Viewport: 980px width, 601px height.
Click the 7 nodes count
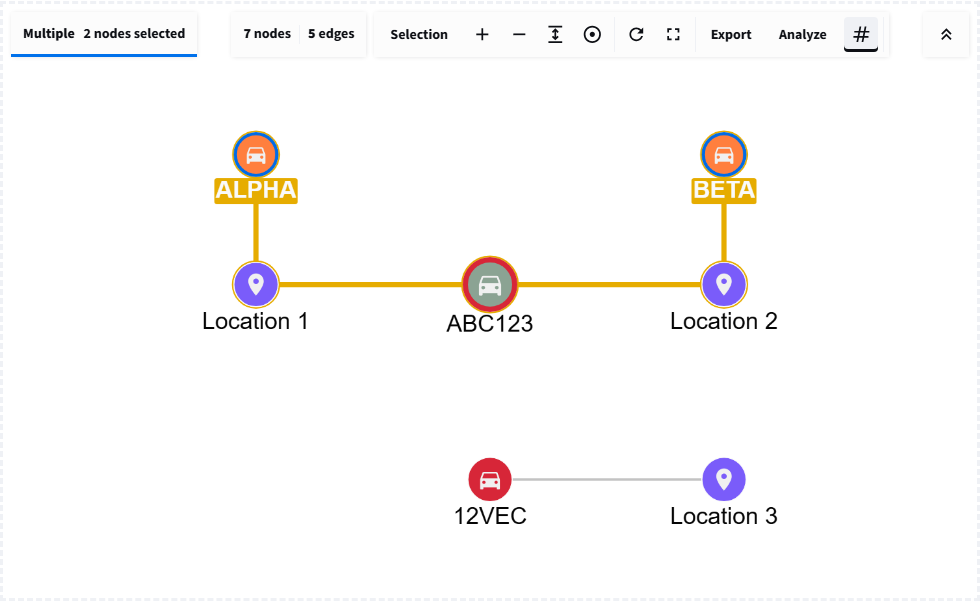(267, 34)
